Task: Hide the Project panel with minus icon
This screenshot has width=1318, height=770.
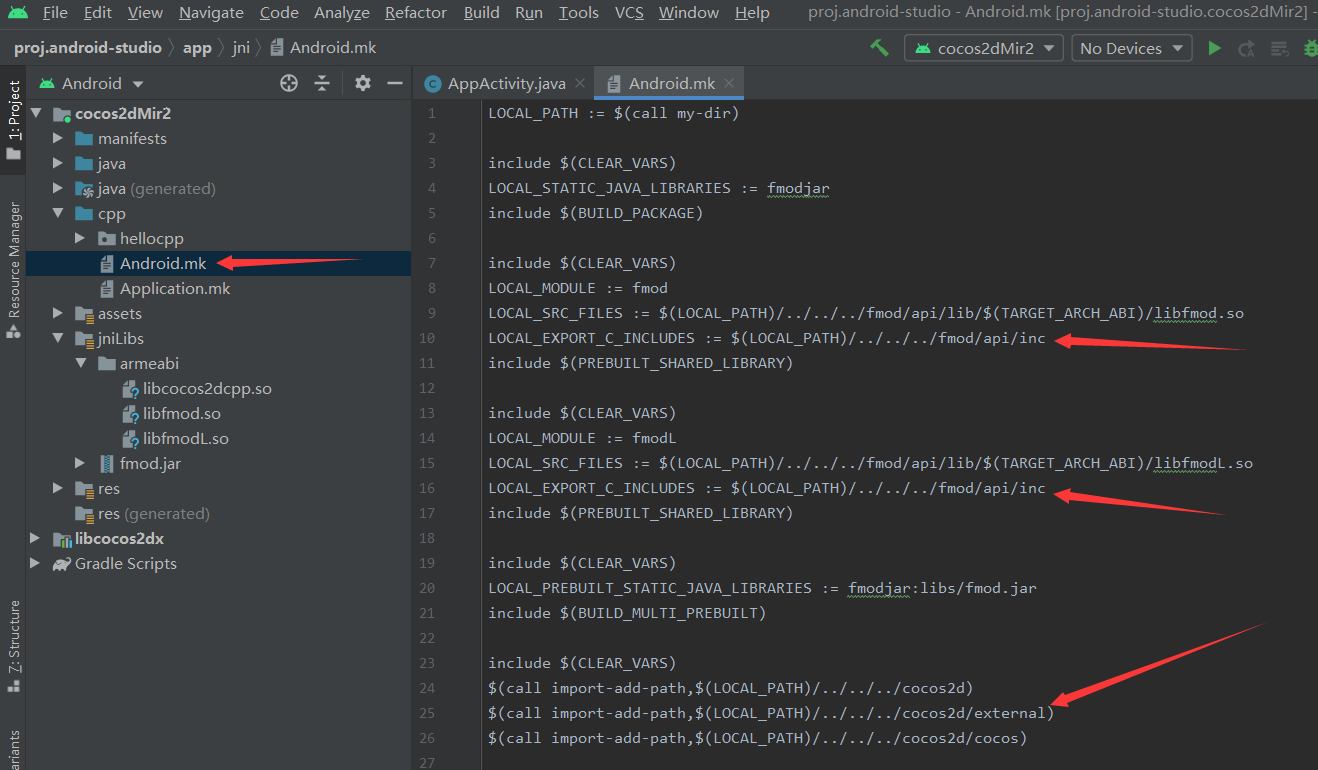Action: 395,83
